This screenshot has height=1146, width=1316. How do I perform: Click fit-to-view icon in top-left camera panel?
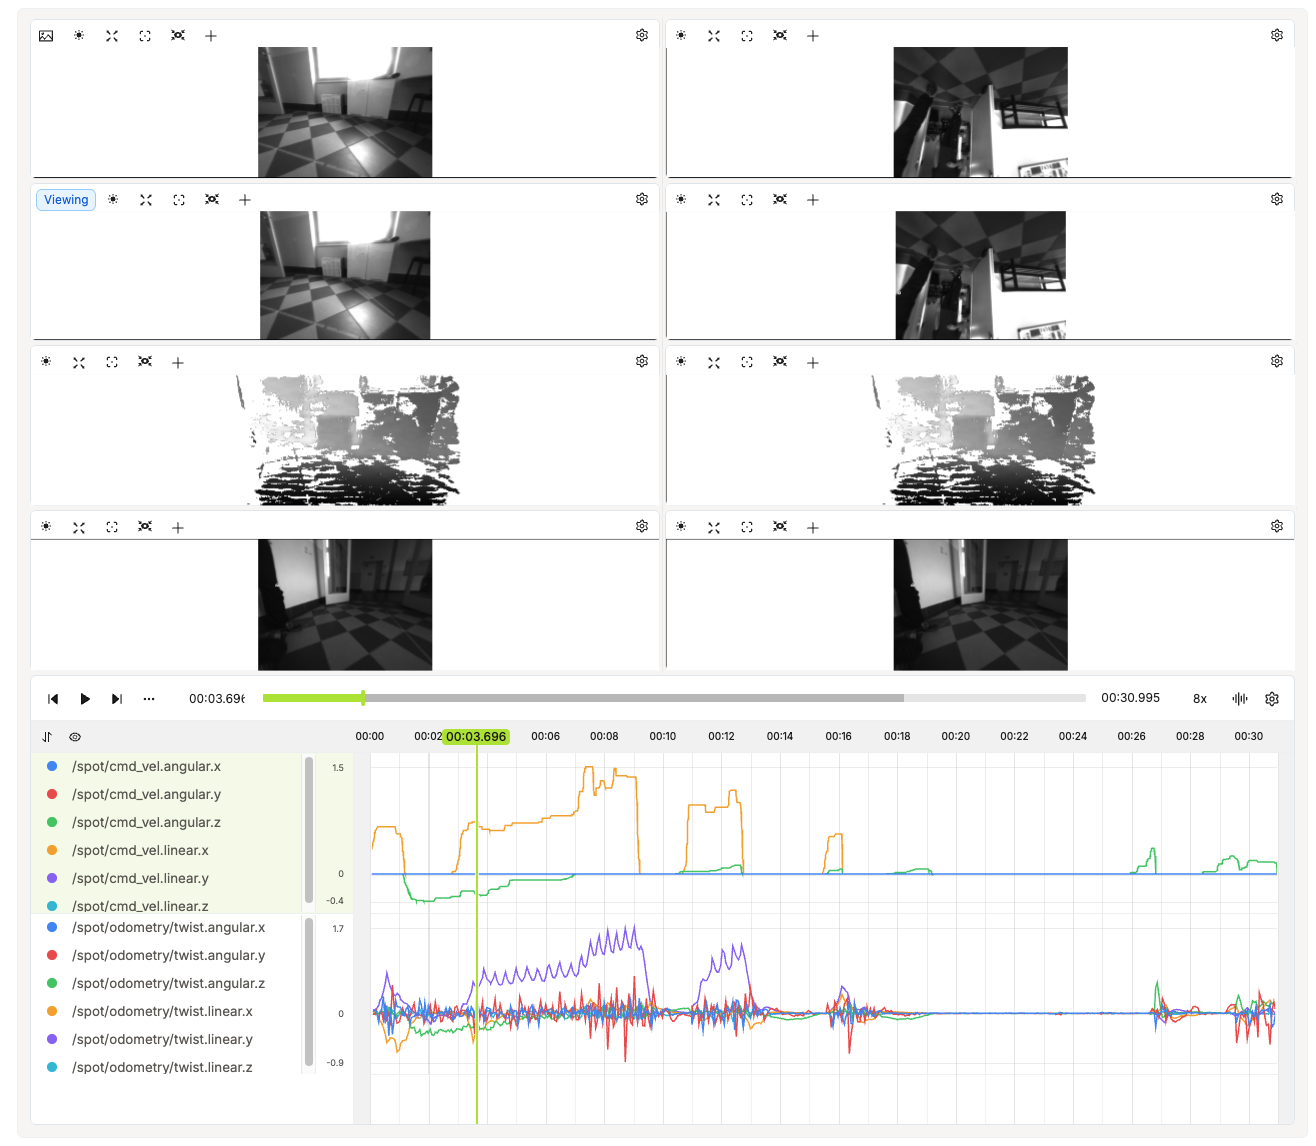point(145,36)
